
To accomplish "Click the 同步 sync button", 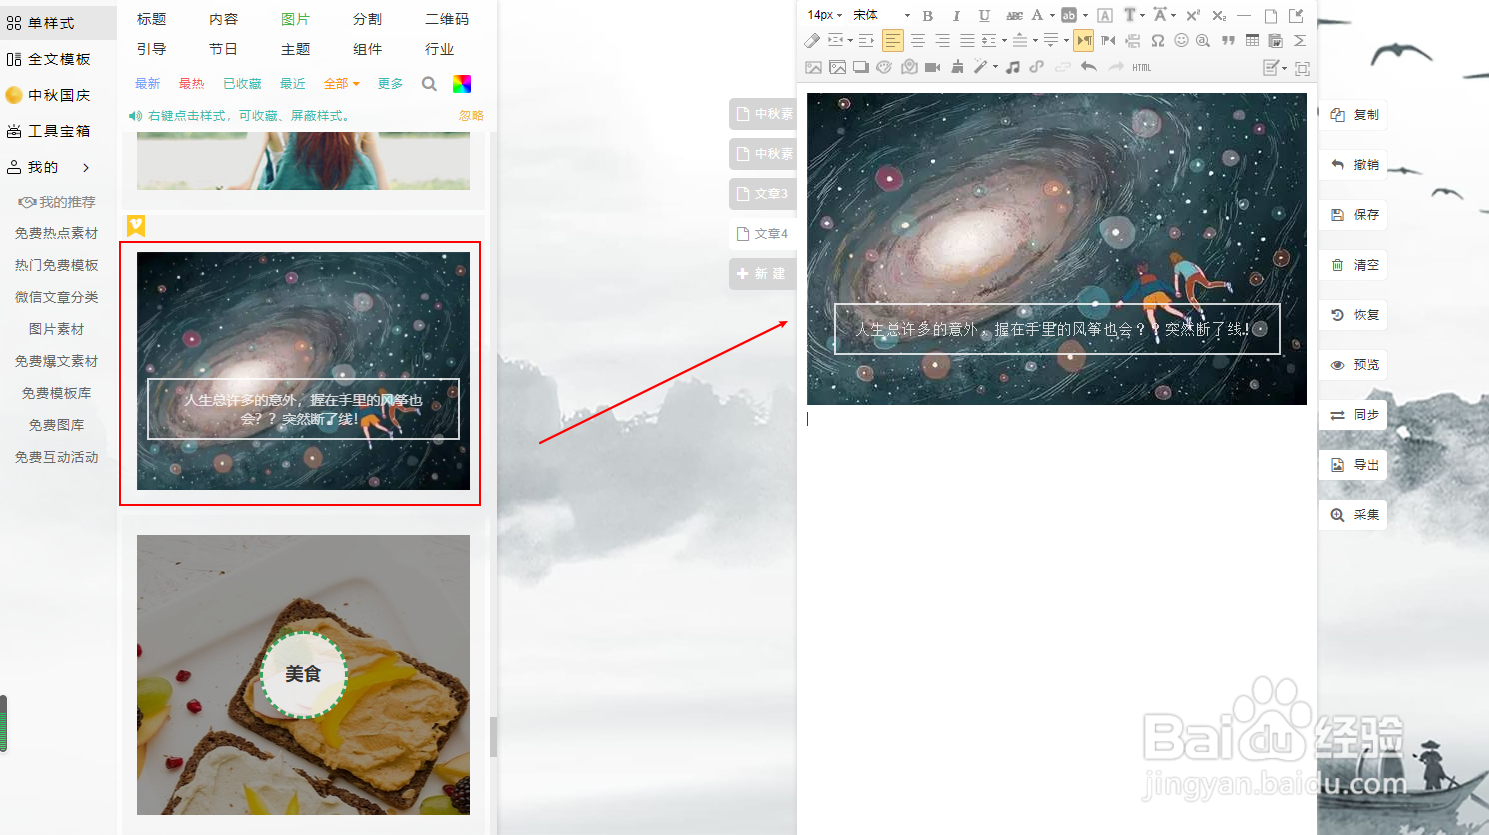I will click(x=1354, y=415).
